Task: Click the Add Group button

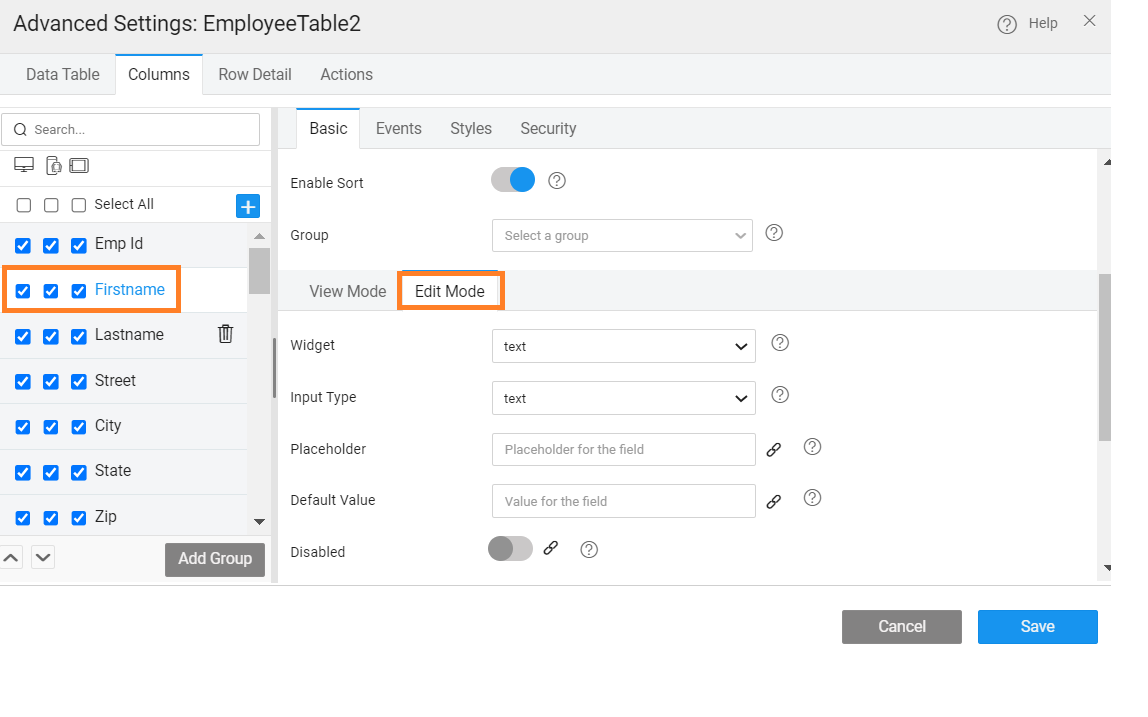Action: (215, 559)
